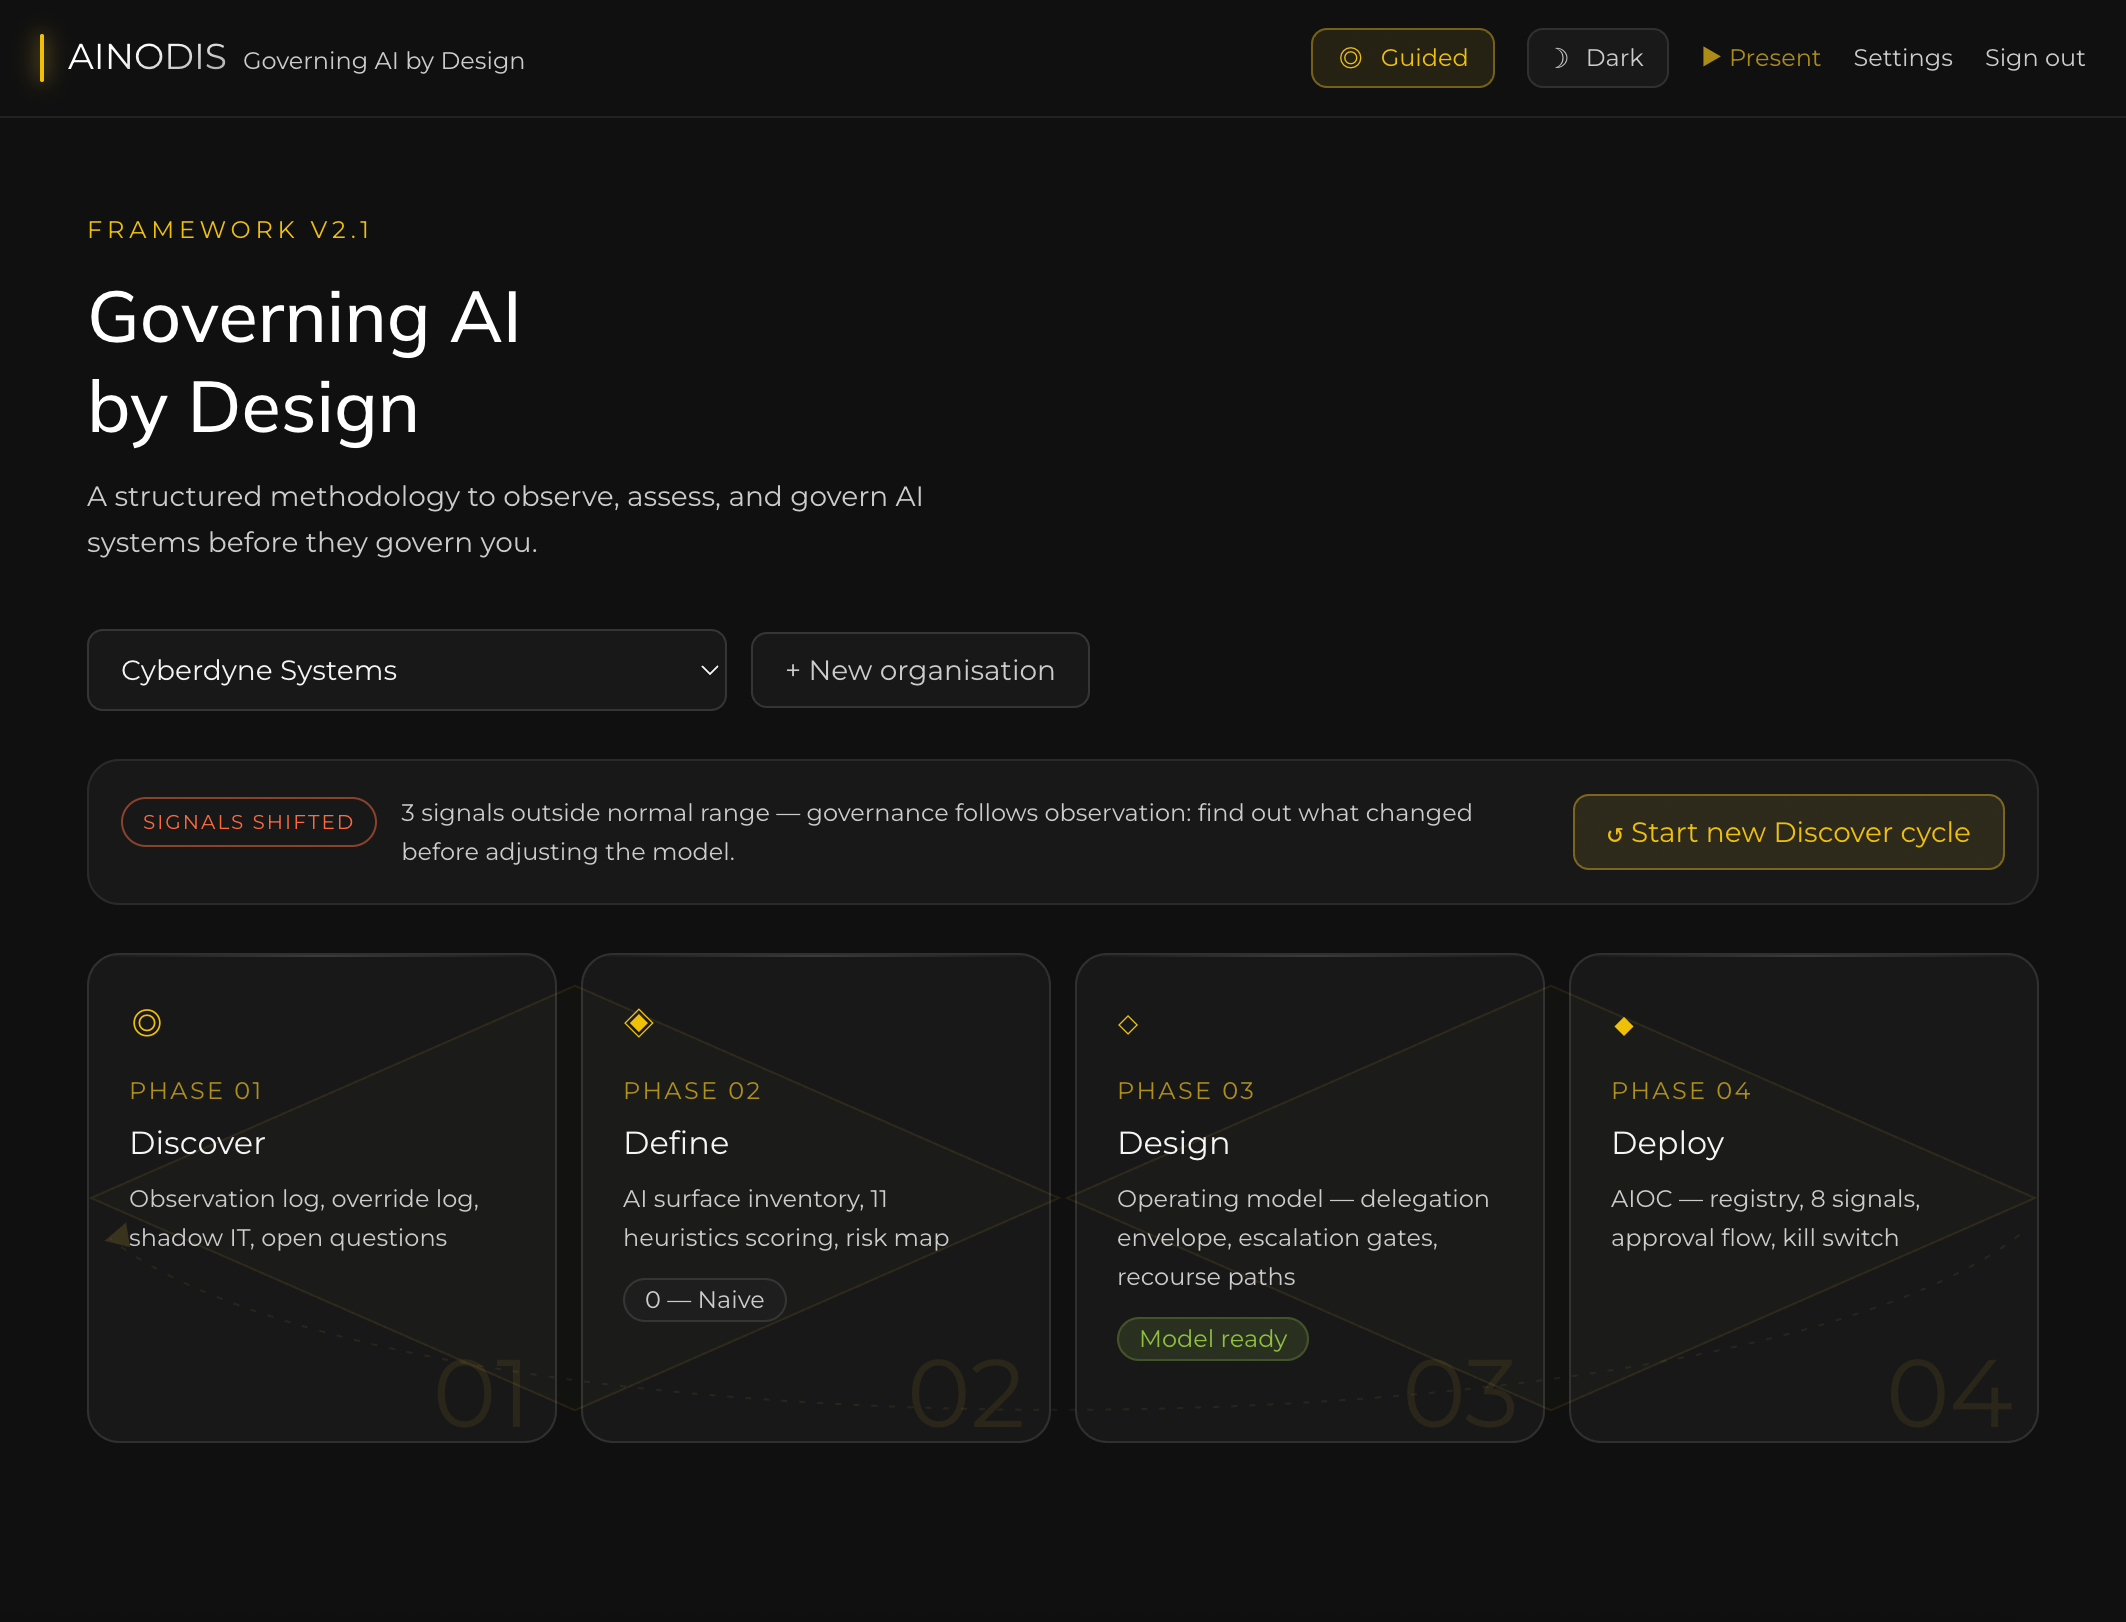Click the 'PHASE 02' label

tap(692, 1091)
